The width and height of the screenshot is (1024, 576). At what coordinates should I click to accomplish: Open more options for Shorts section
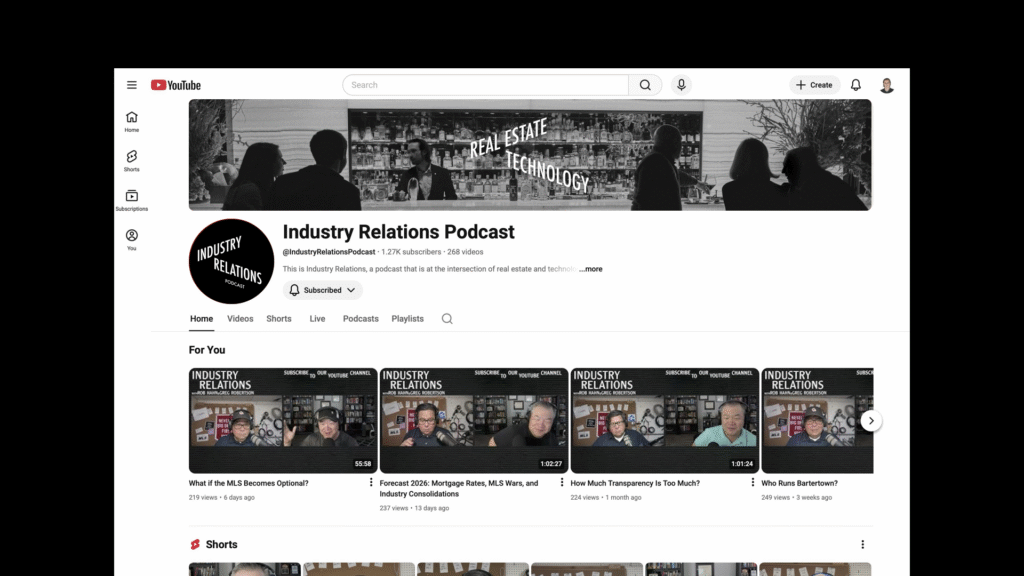[x=862, y=544]
